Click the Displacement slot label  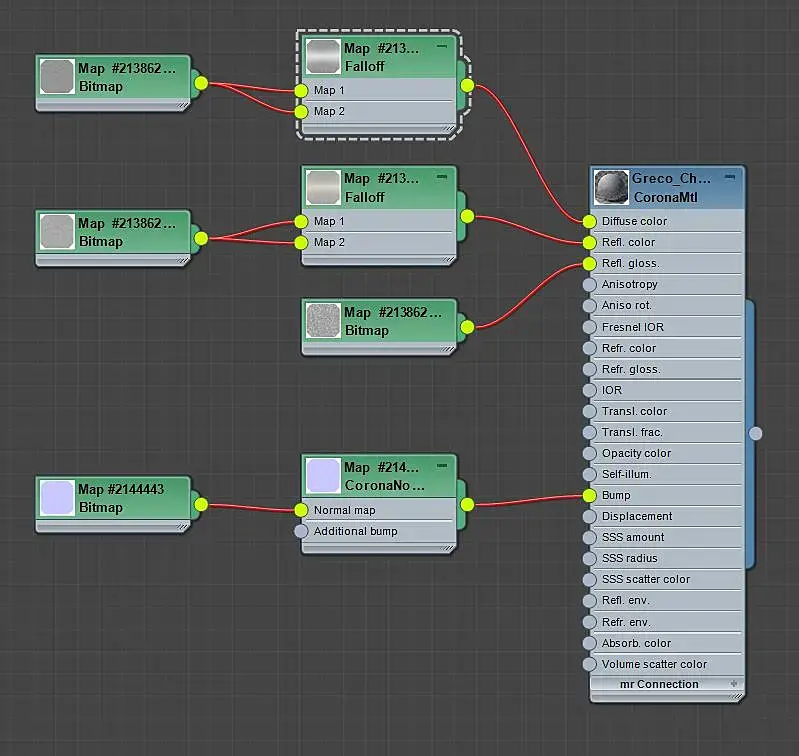pos(637,517)
